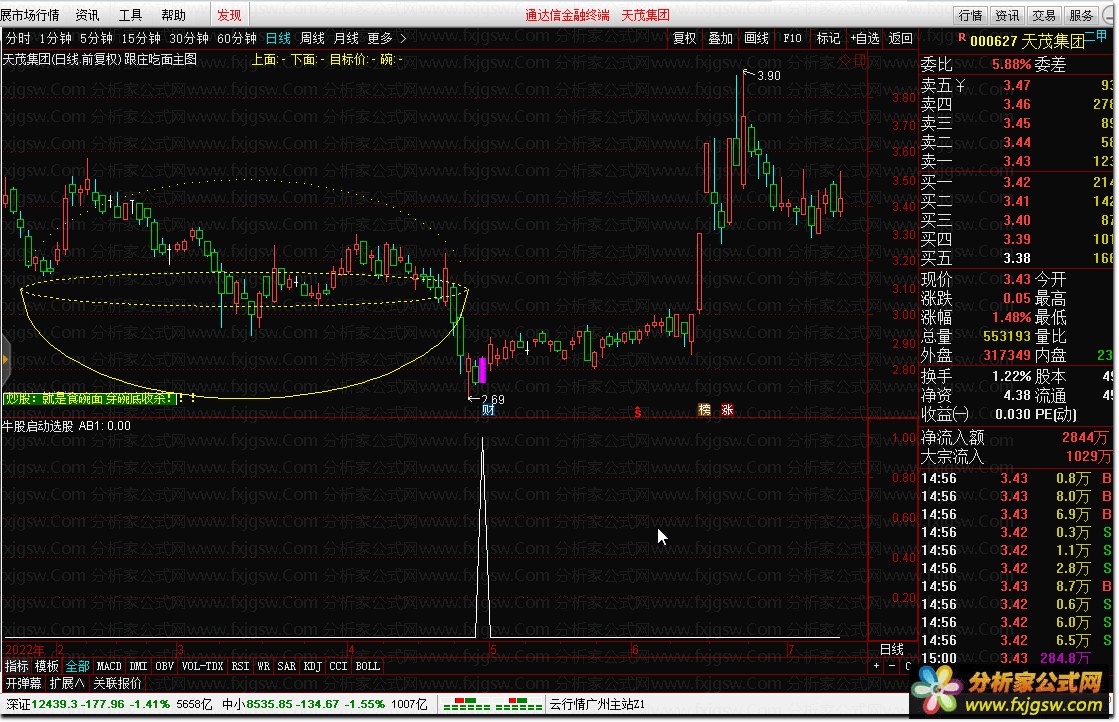Click 牛股启动选股 AB1 indicator label
This screenshot has width=1119, height=722.
tap(66, 427)
